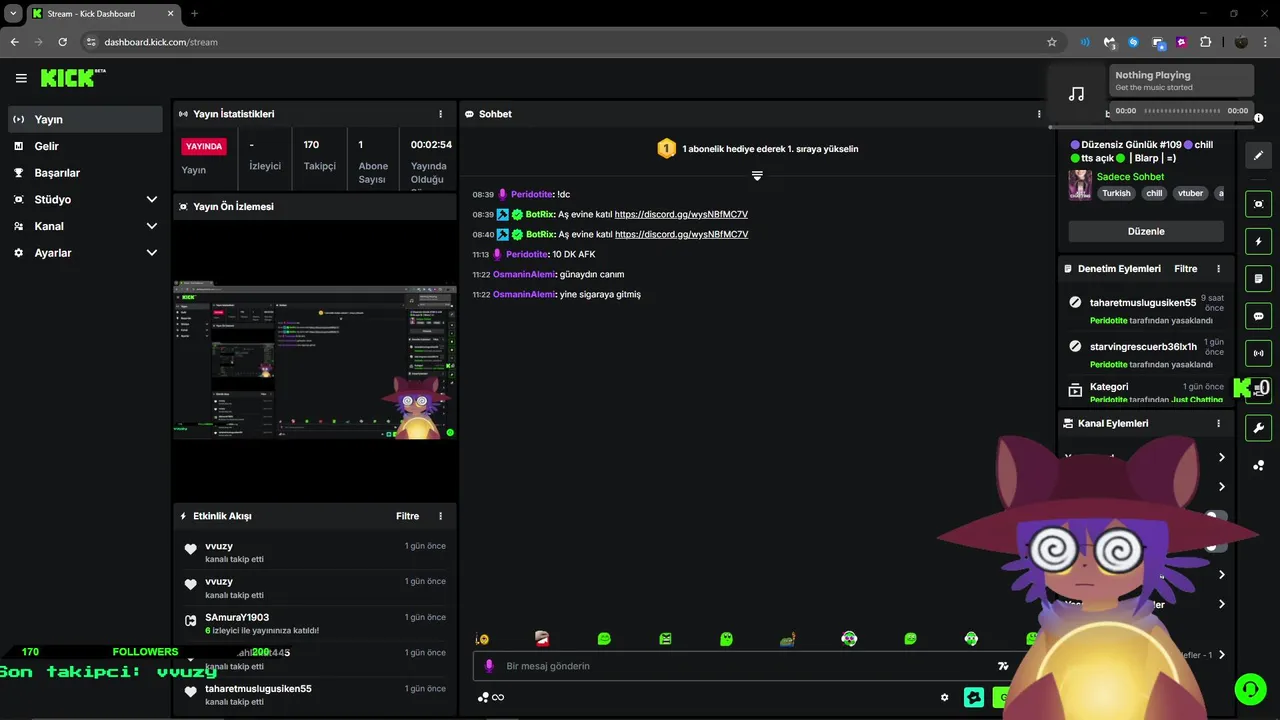Click the pencil edit icon in right sidebar
Screen dimensions: 1280x720
coord(1258,155)
